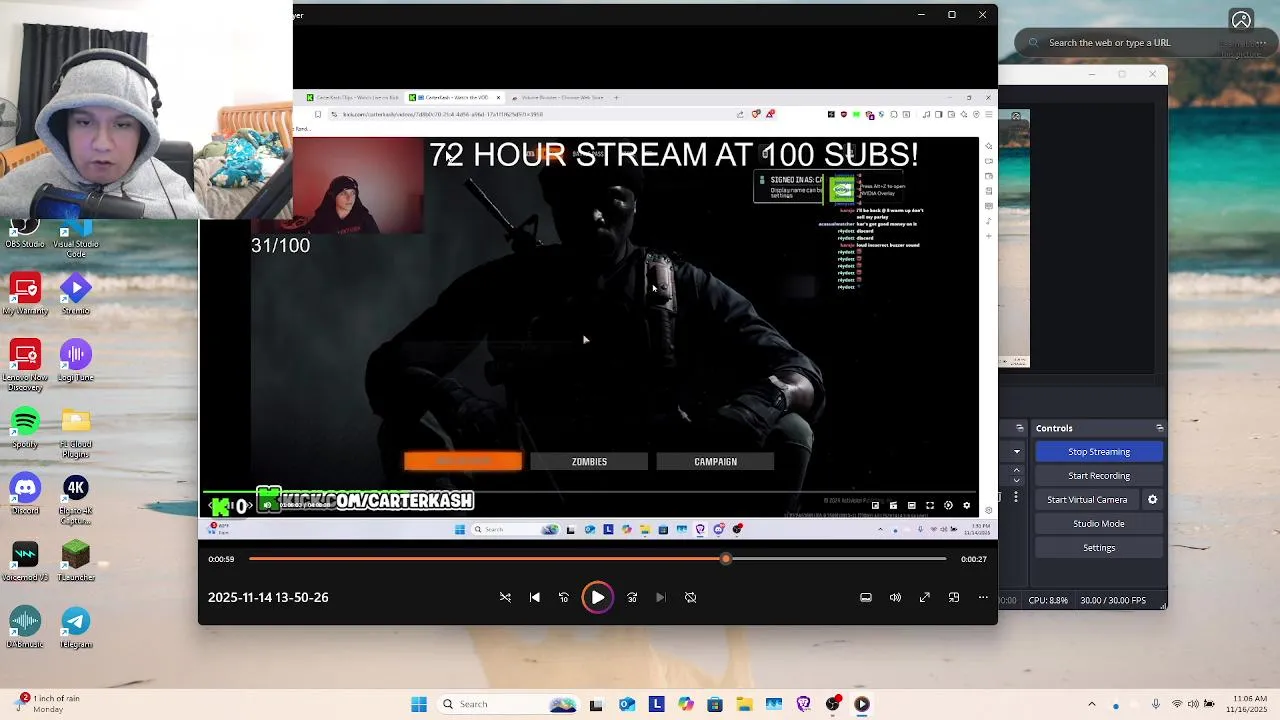Open the FL Cloud Plugins folder

76,433
